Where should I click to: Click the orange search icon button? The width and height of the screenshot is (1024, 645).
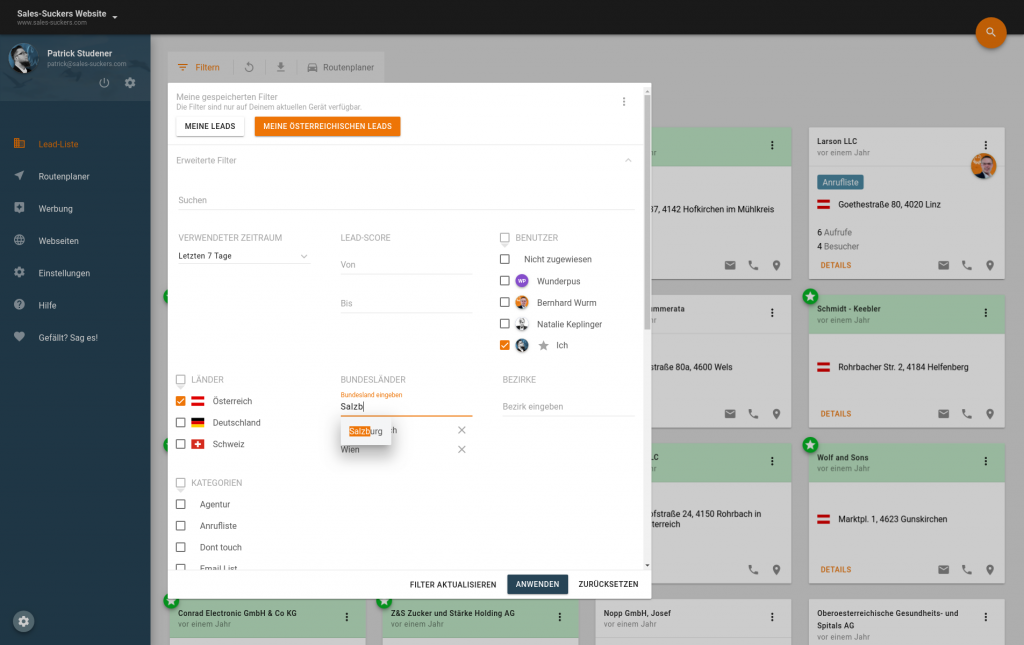[x=990, y=32]
